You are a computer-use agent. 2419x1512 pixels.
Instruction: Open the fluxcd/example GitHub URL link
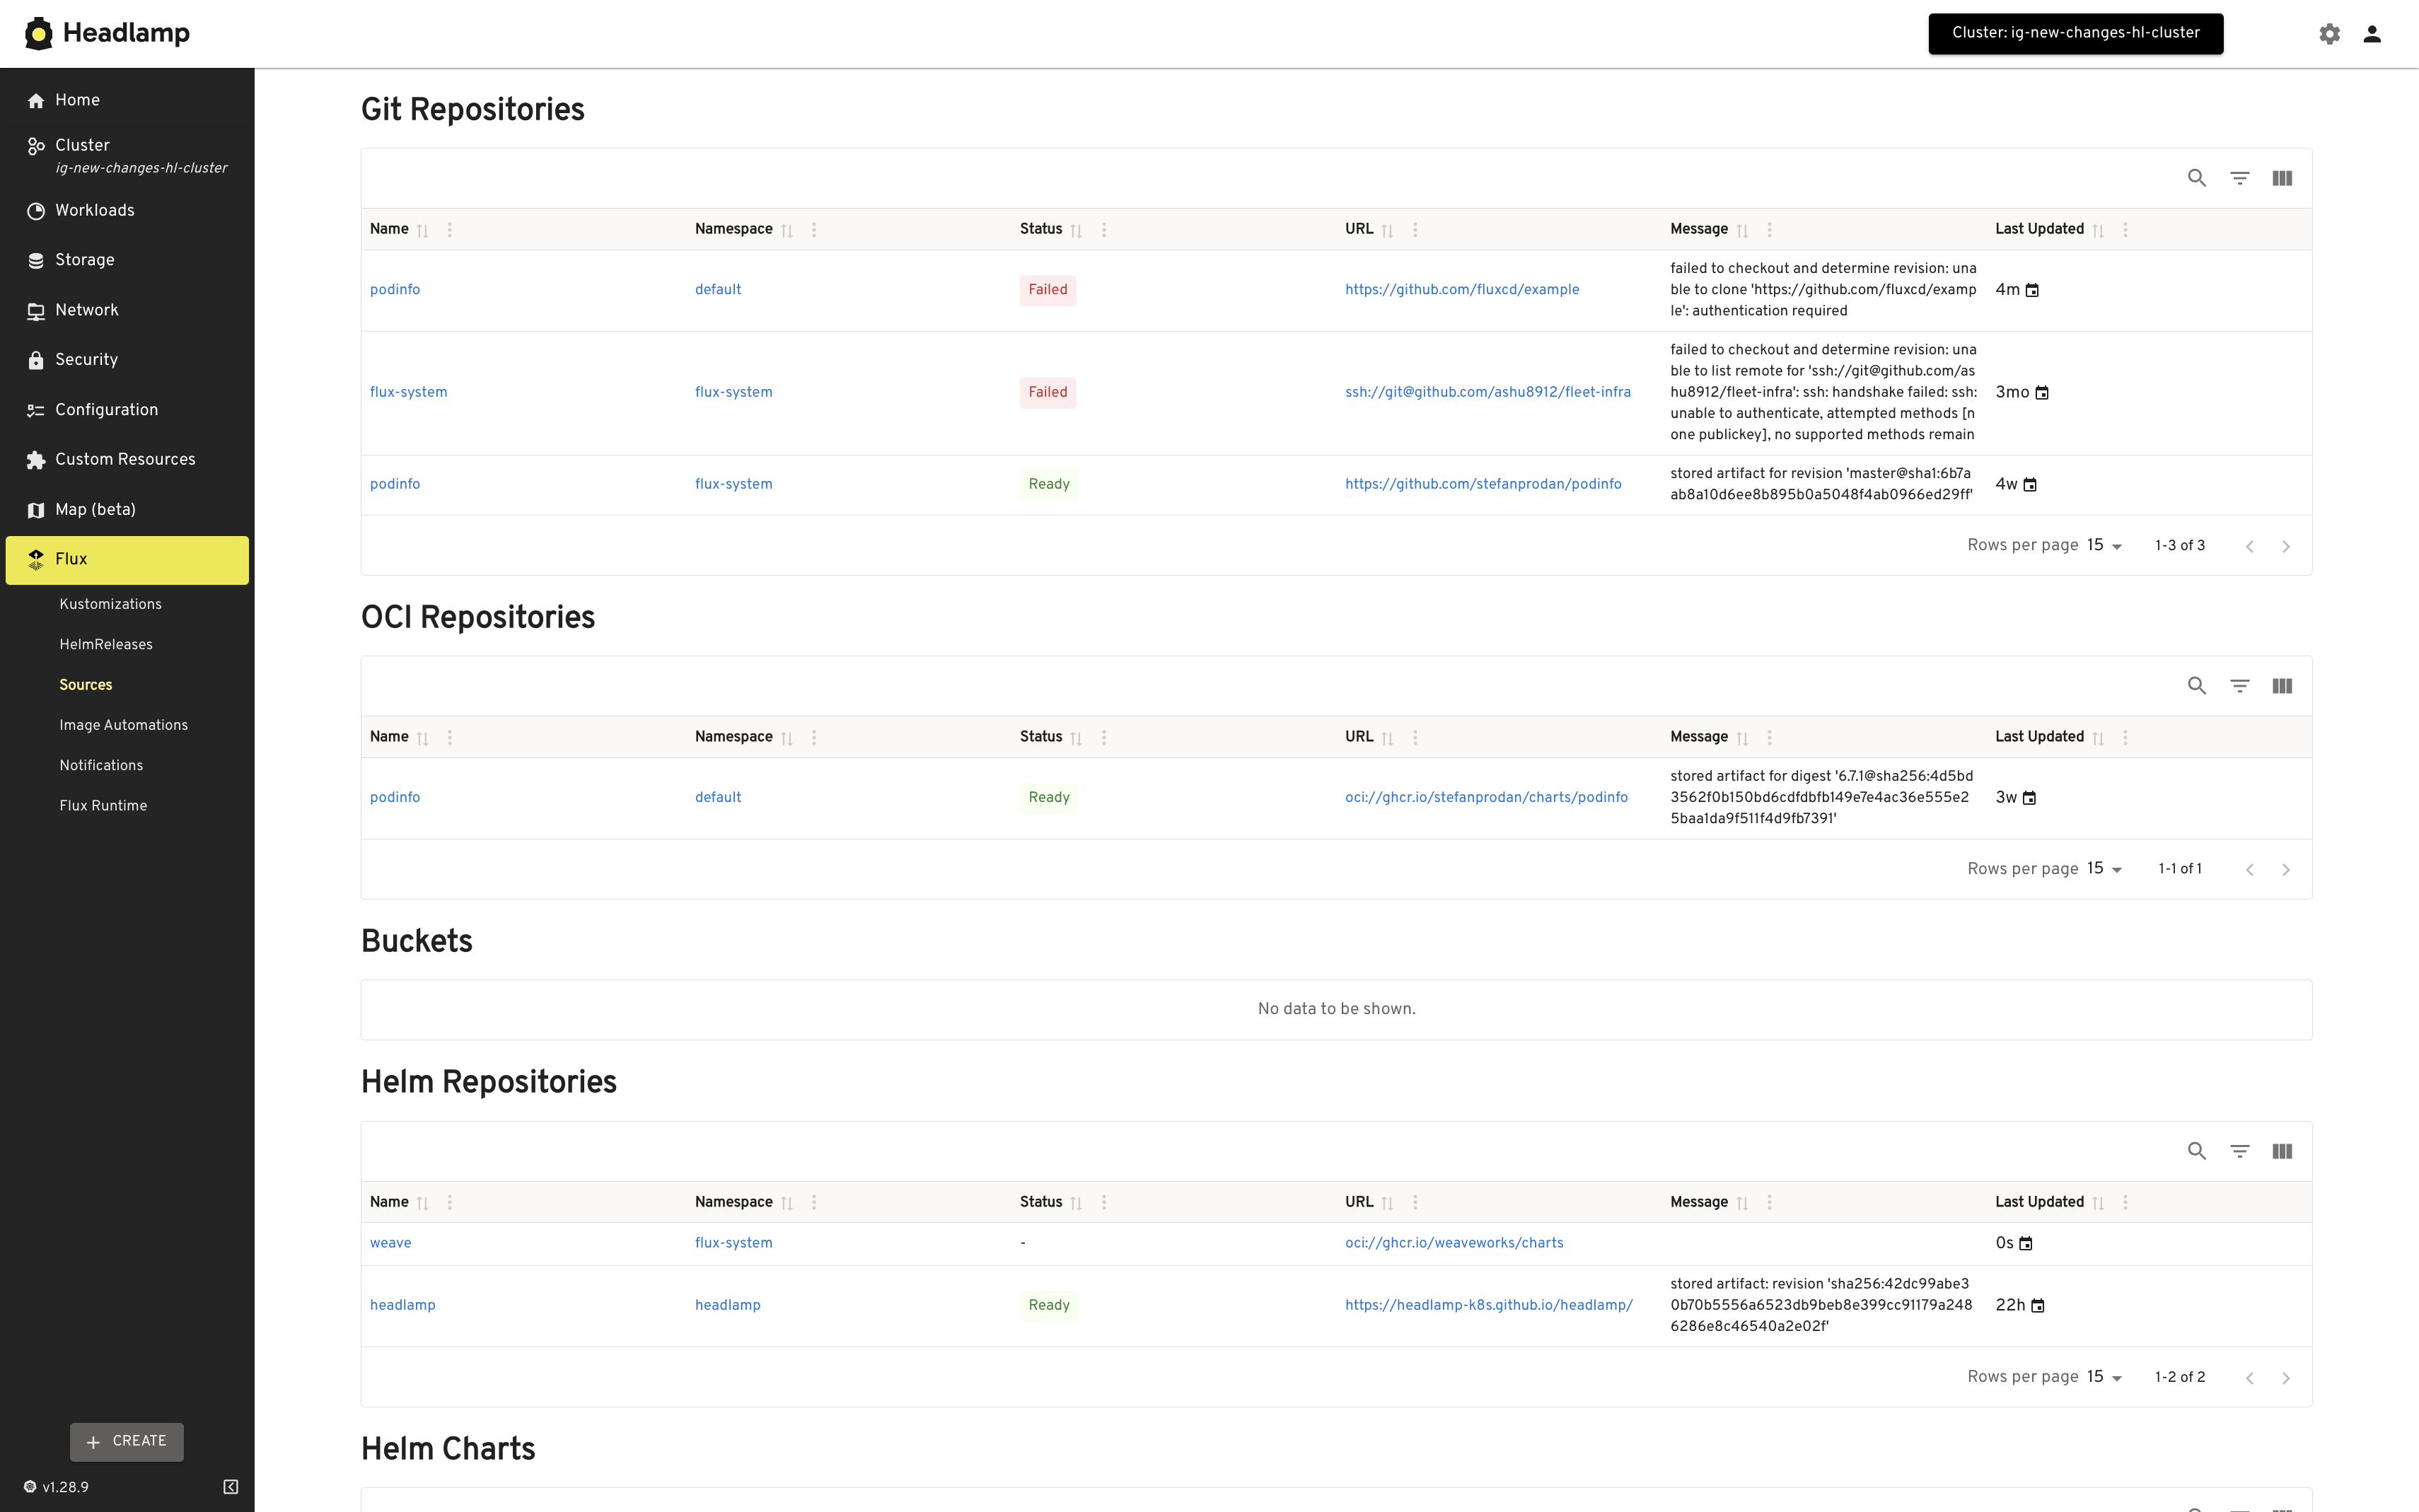coord(1461,290)
